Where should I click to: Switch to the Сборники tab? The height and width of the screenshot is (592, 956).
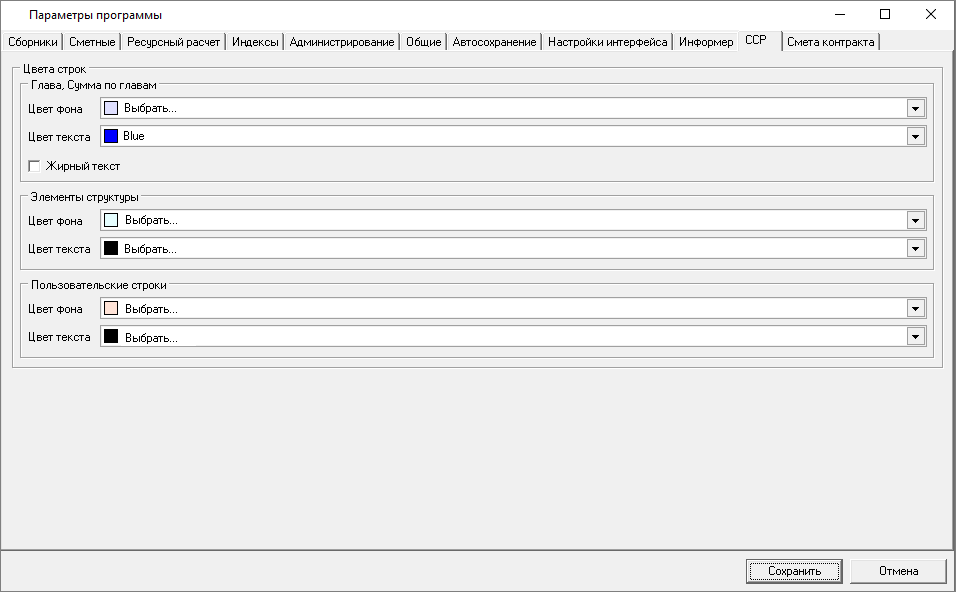click(33, 42)
